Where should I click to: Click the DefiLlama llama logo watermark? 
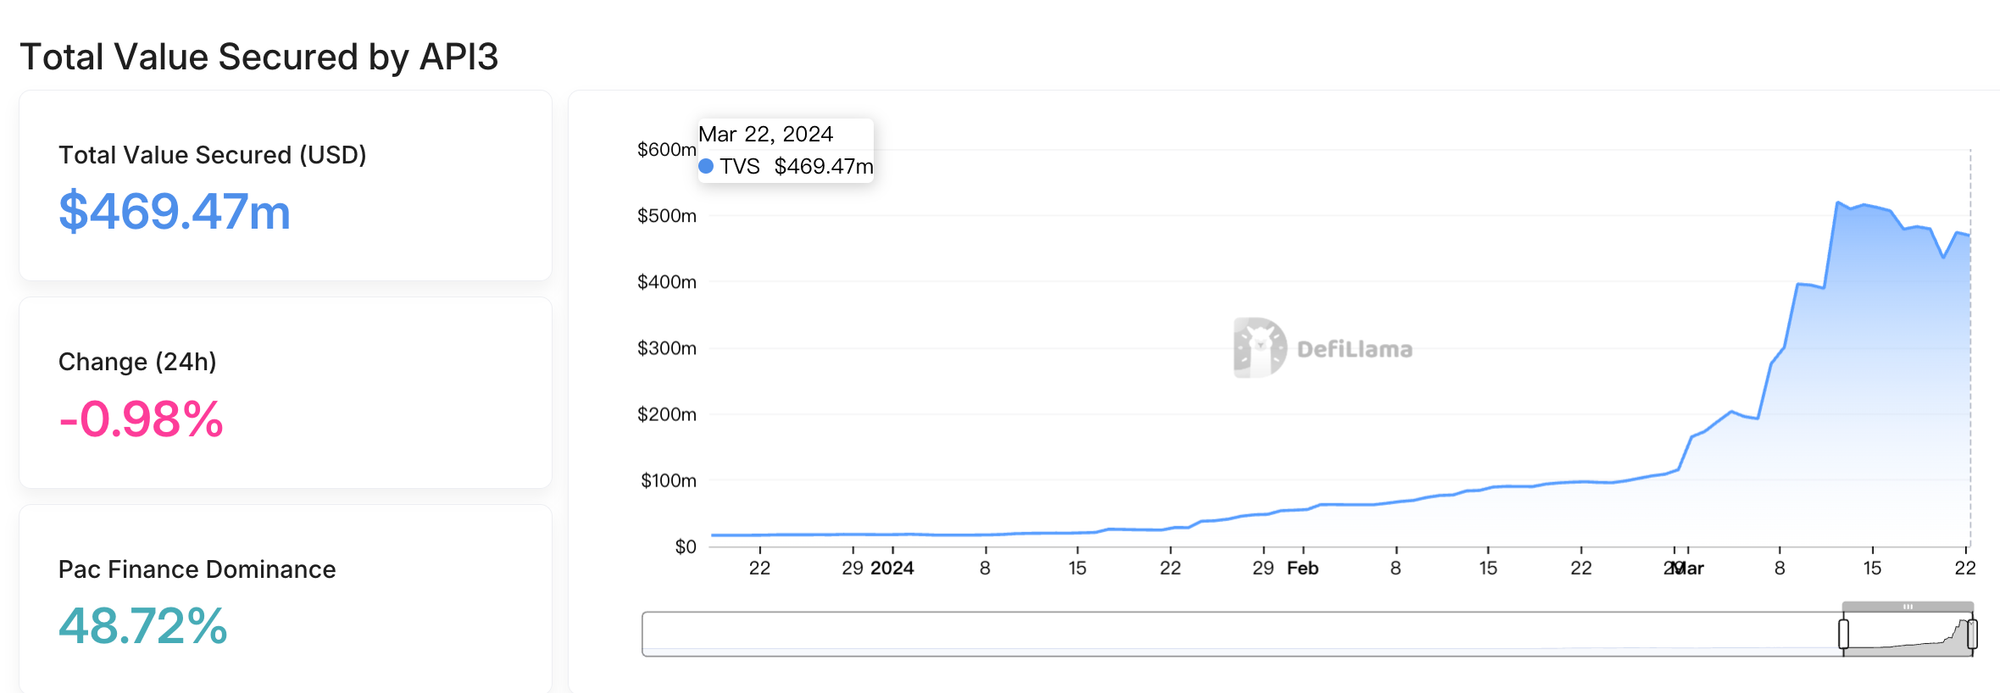1259,348
